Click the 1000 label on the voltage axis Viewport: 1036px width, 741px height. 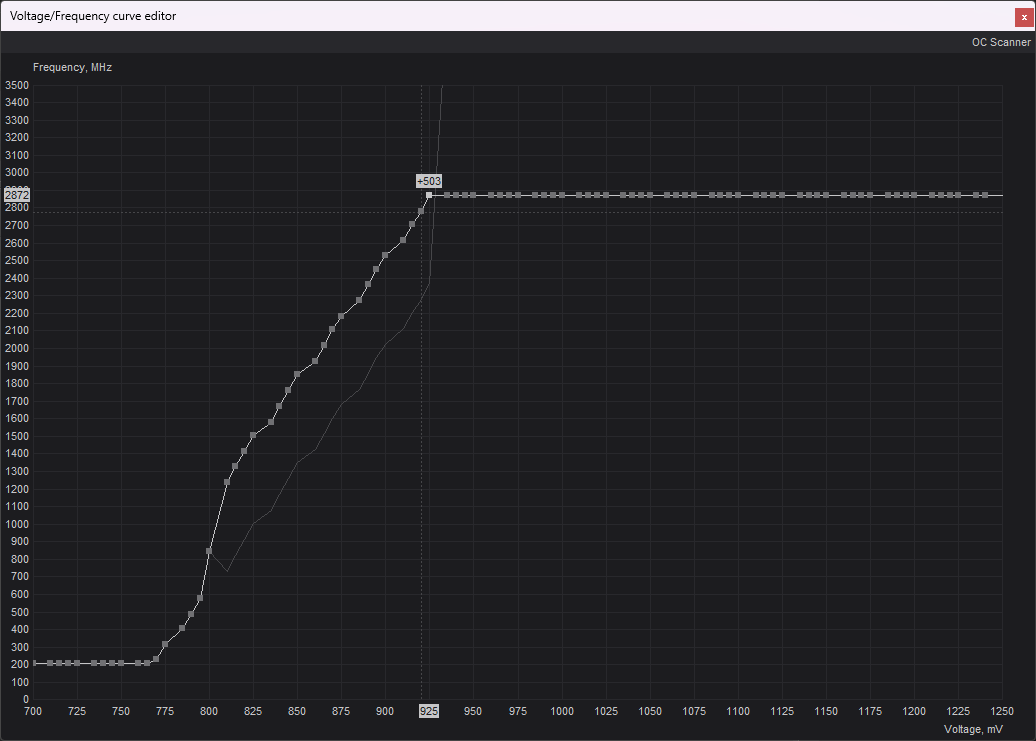click(x=561, y=711)
